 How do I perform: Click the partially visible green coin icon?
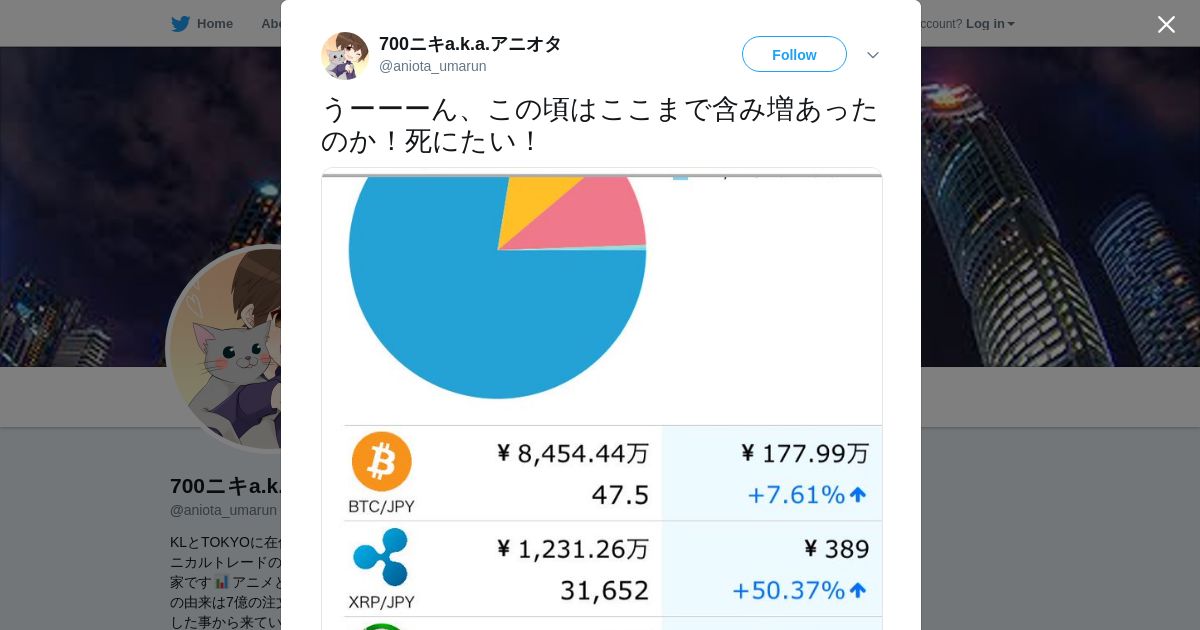(382, 626)
